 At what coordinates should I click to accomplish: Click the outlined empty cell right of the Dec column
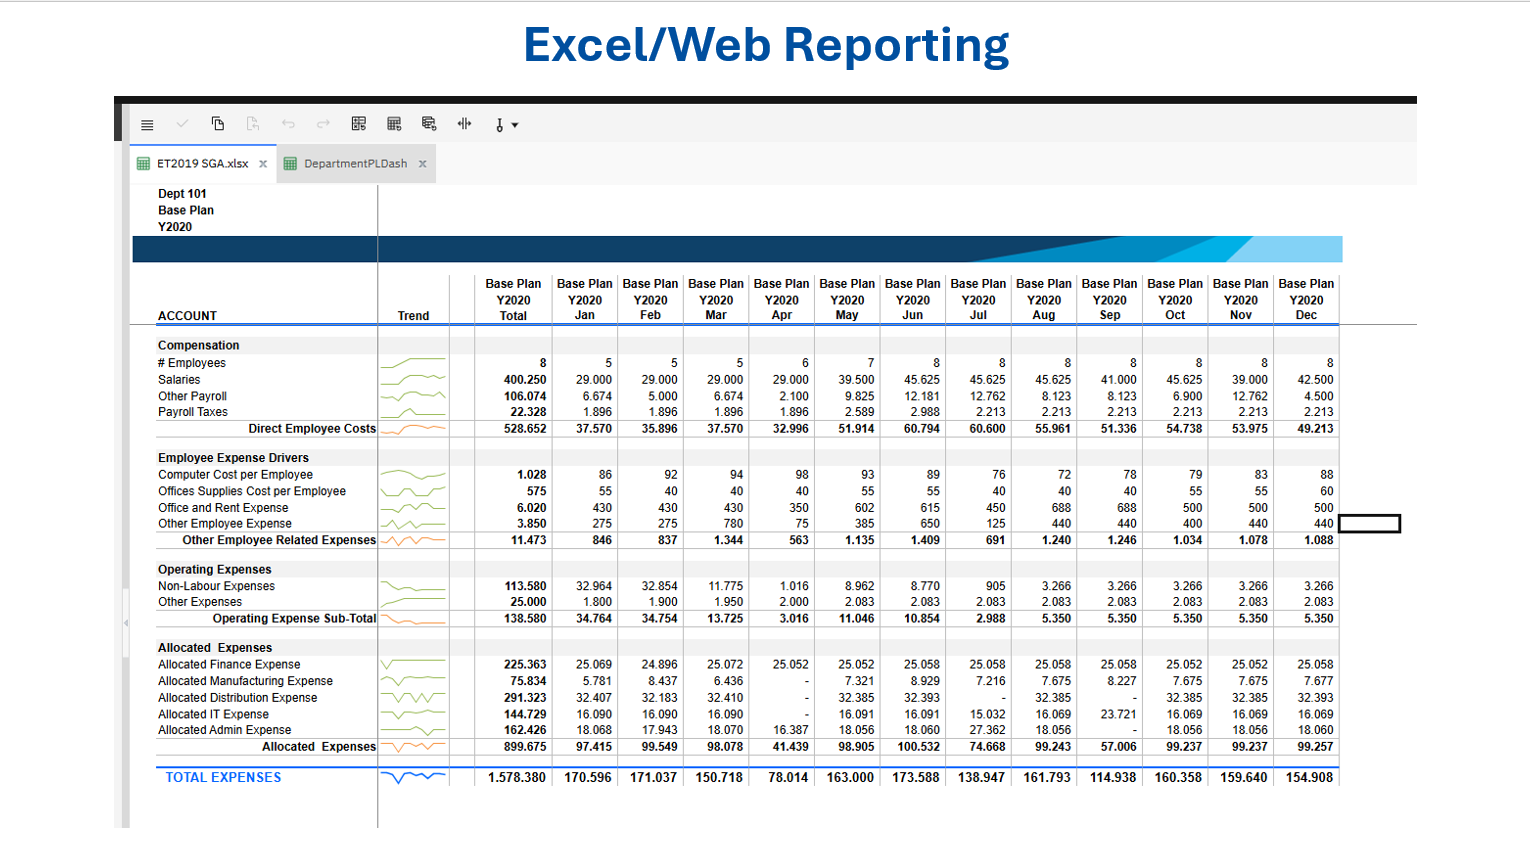point(1369,524)
